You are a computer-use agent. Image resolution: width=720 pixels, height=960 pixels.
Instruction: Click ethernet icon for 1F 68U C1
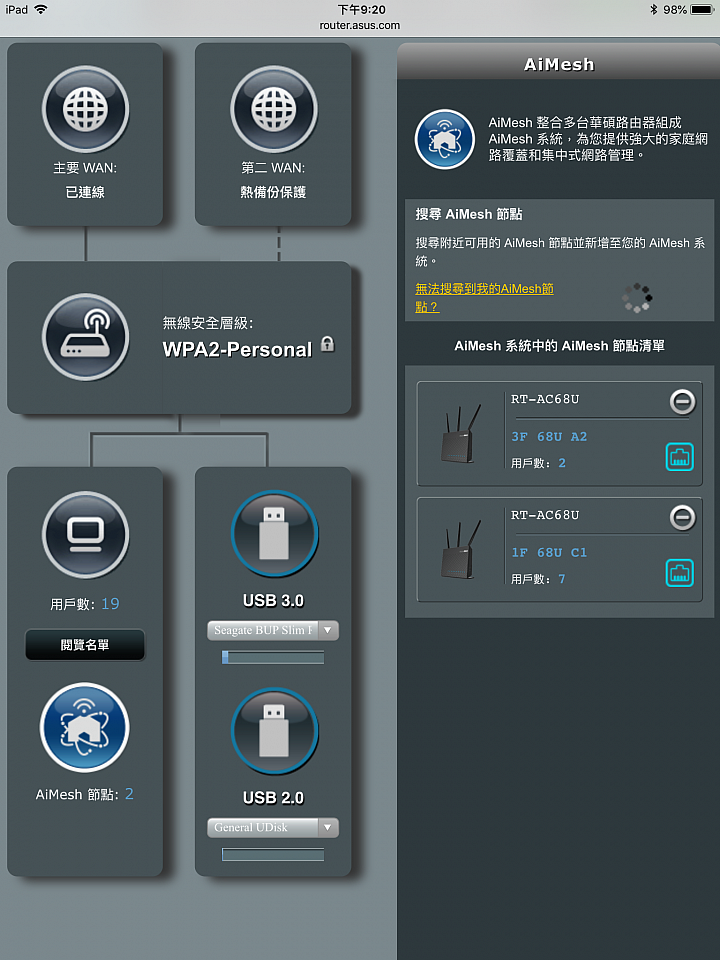click(x=680, y=573)
